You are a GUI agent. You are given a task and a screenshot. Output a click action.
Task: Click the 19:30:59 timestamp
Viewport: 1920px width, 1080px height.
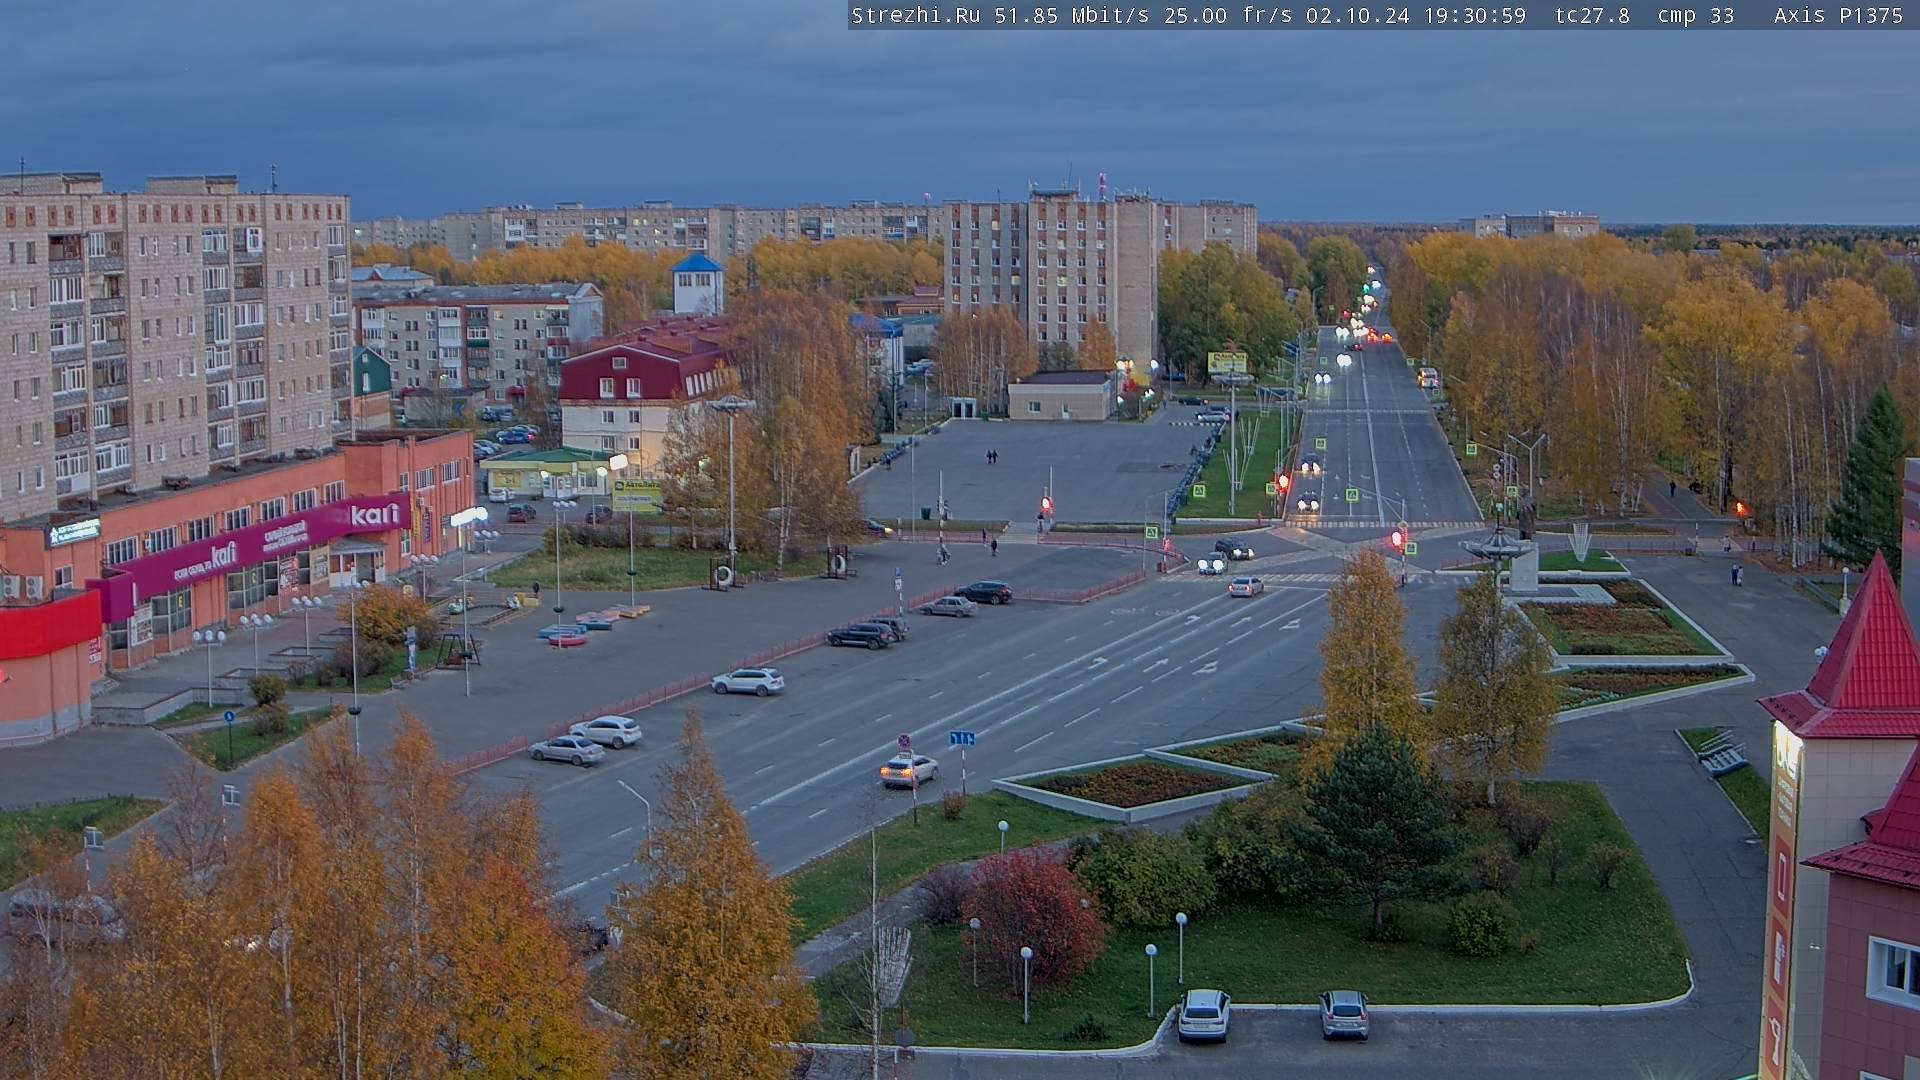[1475, 15]
